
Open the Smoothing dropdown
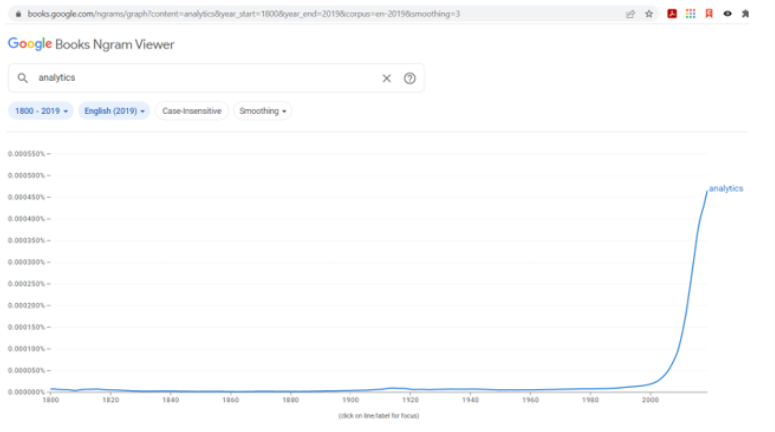point(262,111)
